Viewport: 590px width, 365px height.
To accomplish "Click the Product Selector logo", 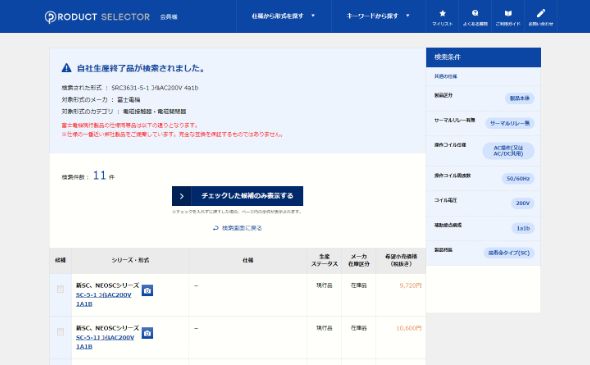I will tap(97, 17).
